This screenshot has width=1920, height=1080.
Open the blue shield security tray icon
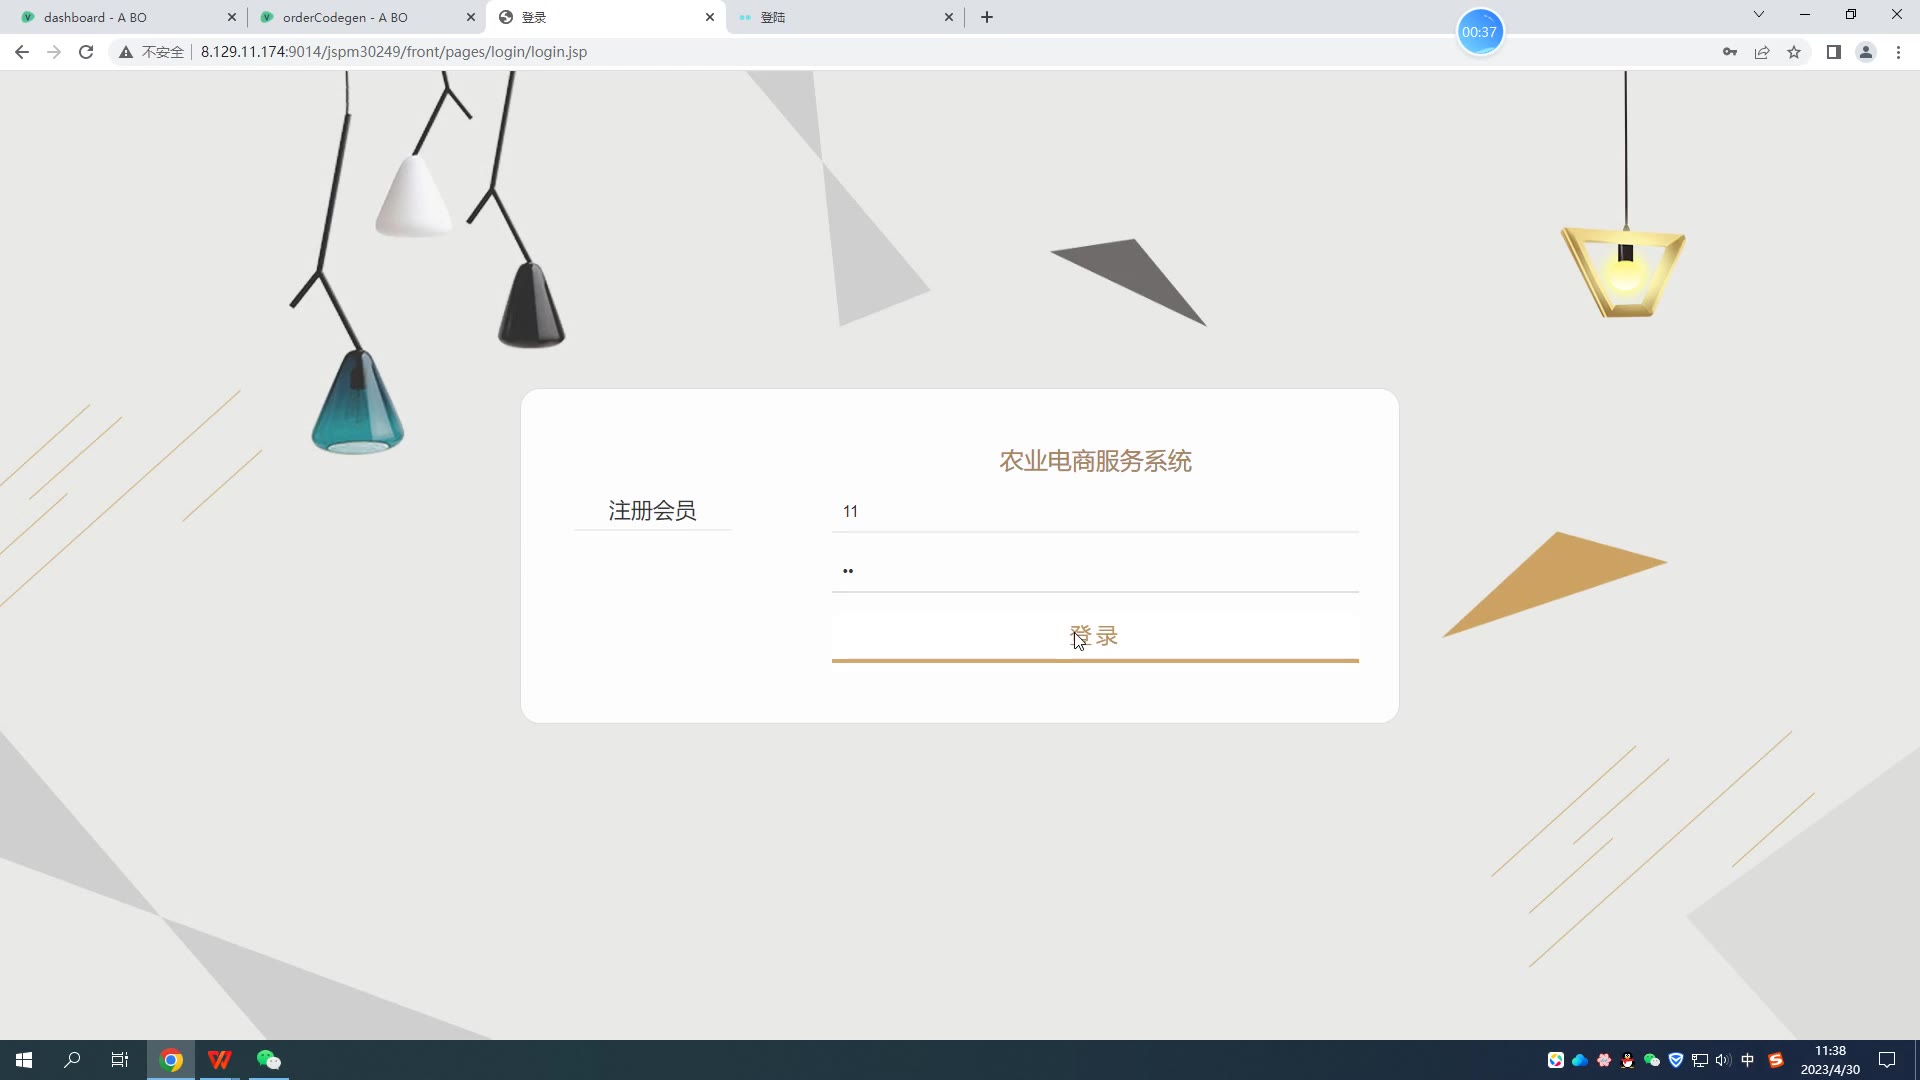click(1676, 1060)
